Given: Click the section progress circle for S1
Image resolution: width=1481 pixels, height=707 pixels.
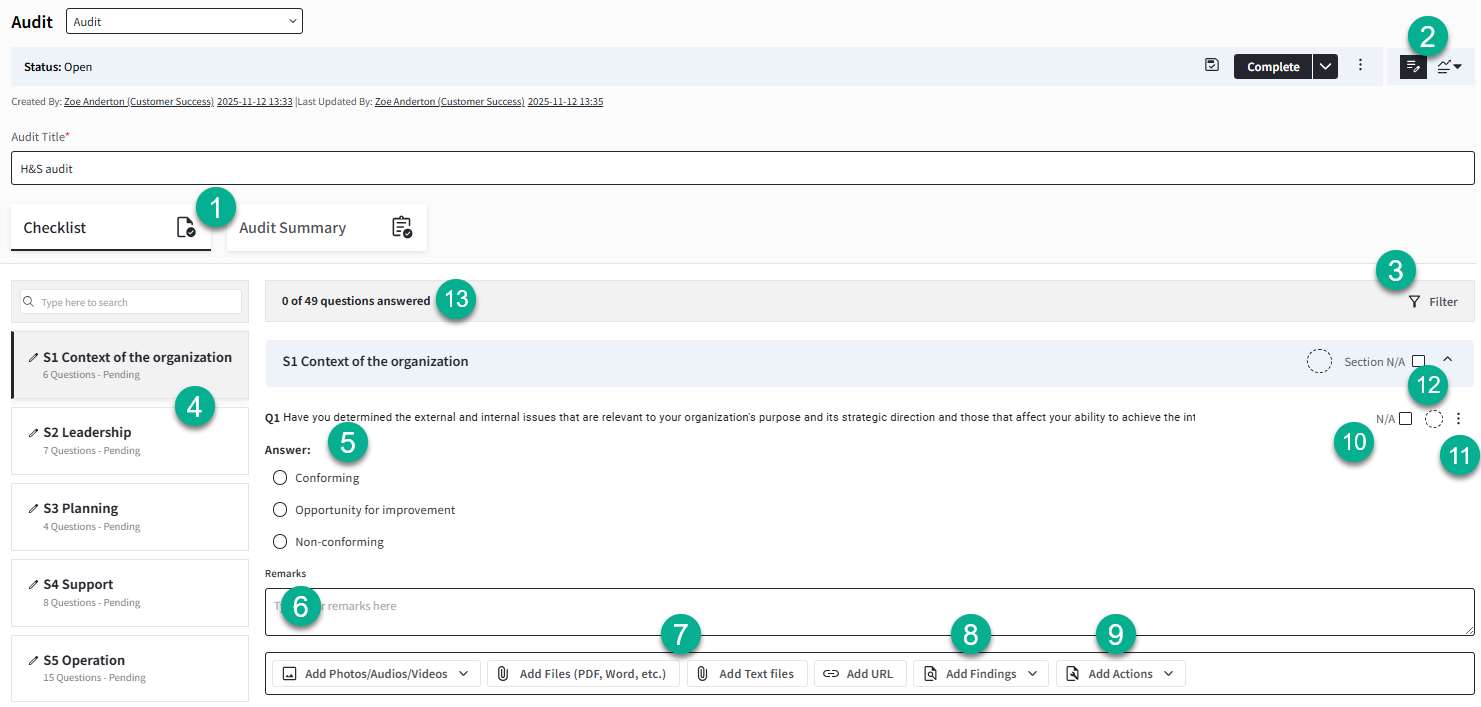Looking at the screenshot, I should click(1320, 361).
